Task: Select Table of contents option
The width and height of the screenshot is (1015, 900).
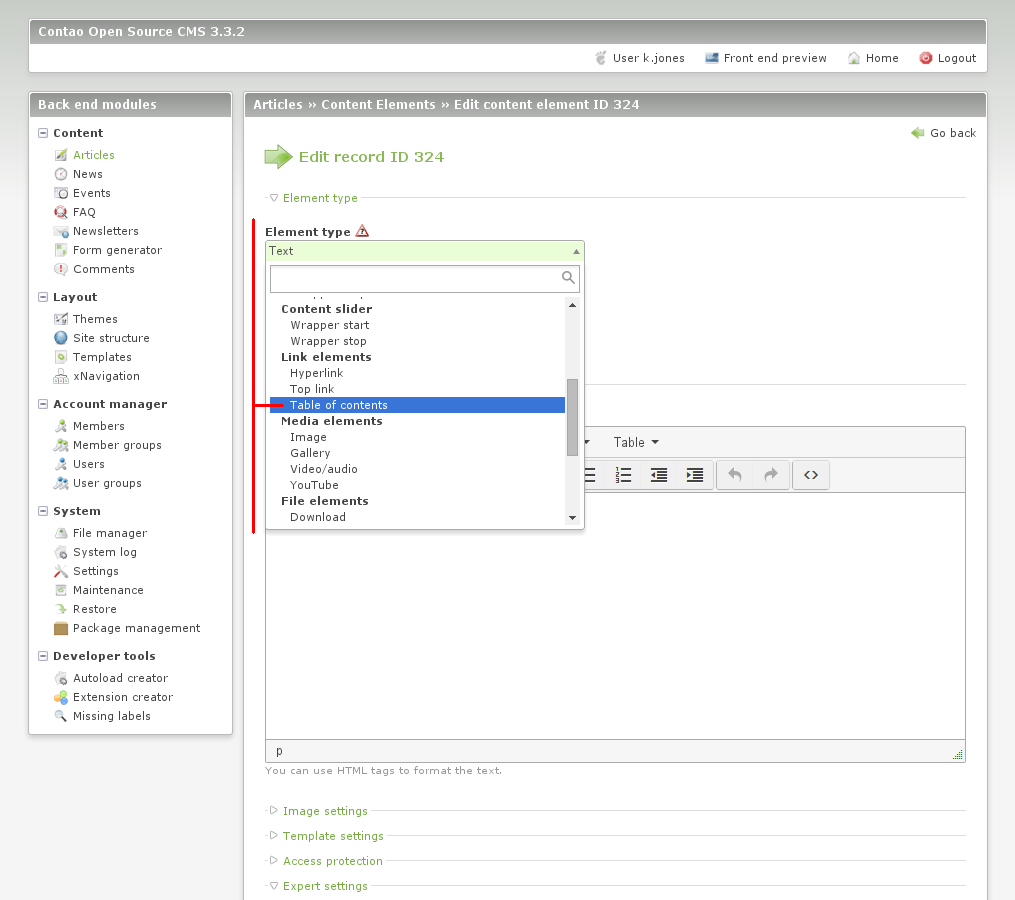Action: click(x=339, y=405)
